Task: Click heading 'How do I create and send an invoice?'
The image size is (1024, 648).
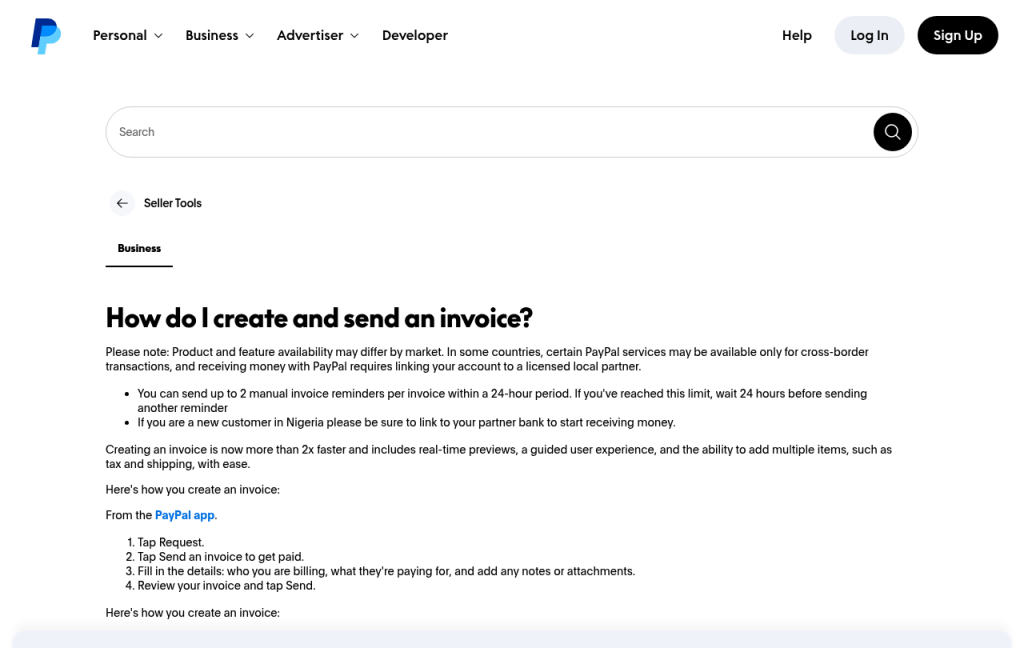Action: click(x=319, y=318)
